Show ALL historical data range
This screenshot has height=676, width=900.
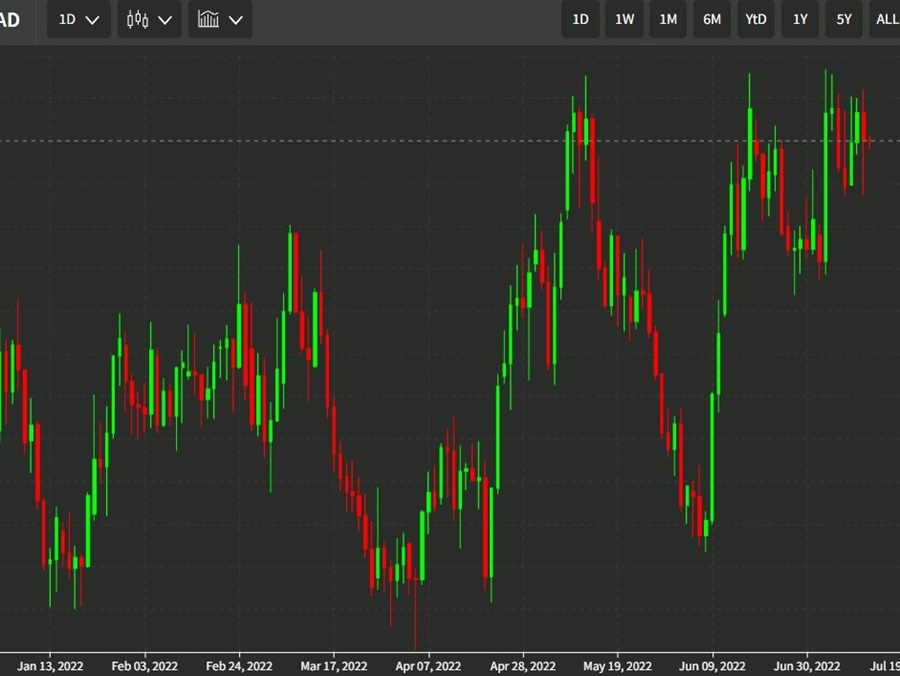click(x=885, y=20)
